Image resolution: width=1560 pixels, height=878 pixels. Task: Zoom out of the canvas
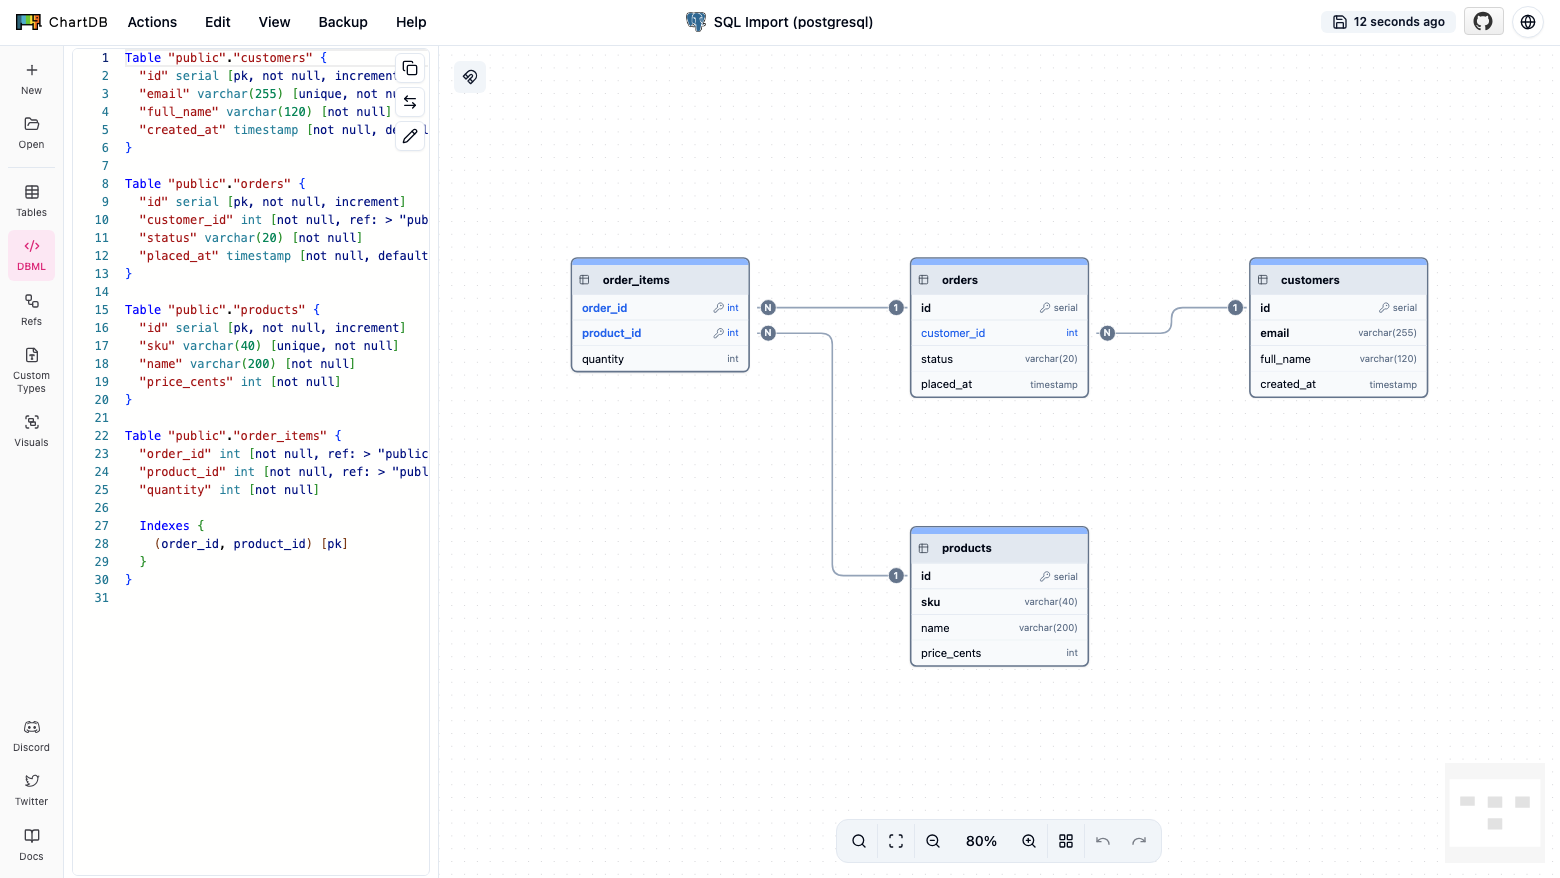[x=933, y=841]
